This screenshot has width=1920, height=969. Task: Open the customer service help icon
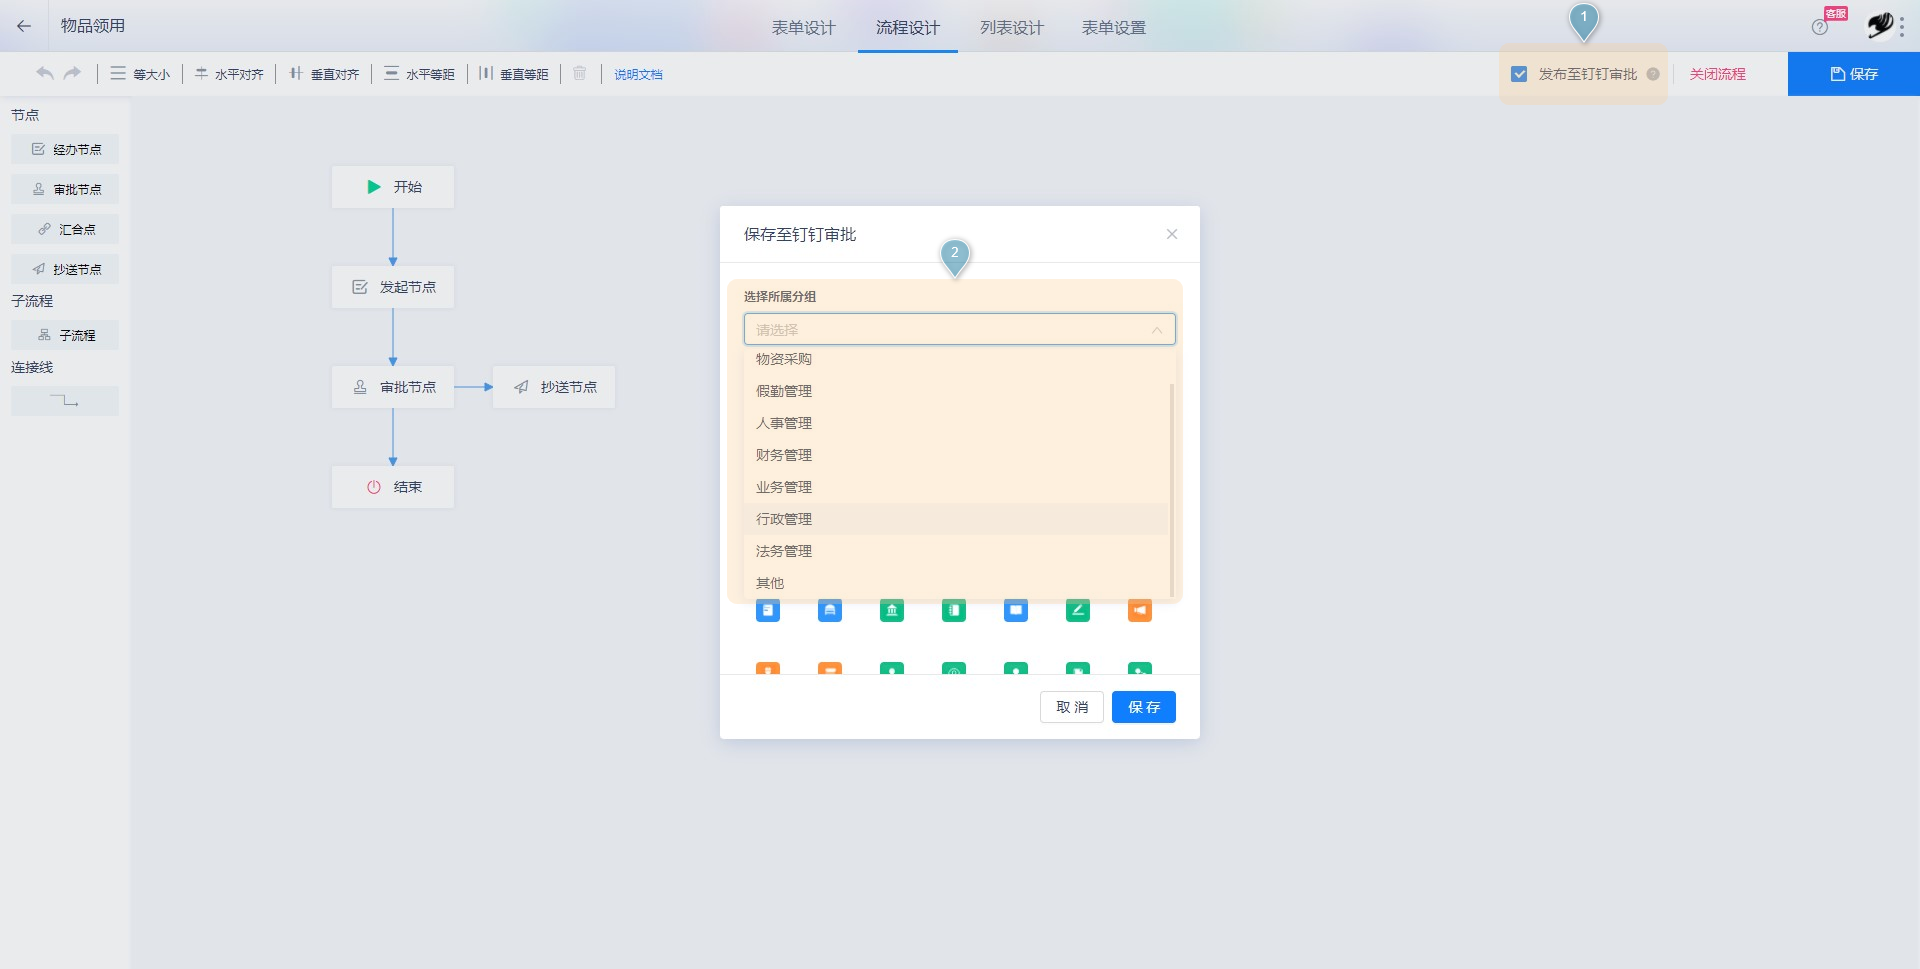pyautogui.click(x=1820, y=27)
